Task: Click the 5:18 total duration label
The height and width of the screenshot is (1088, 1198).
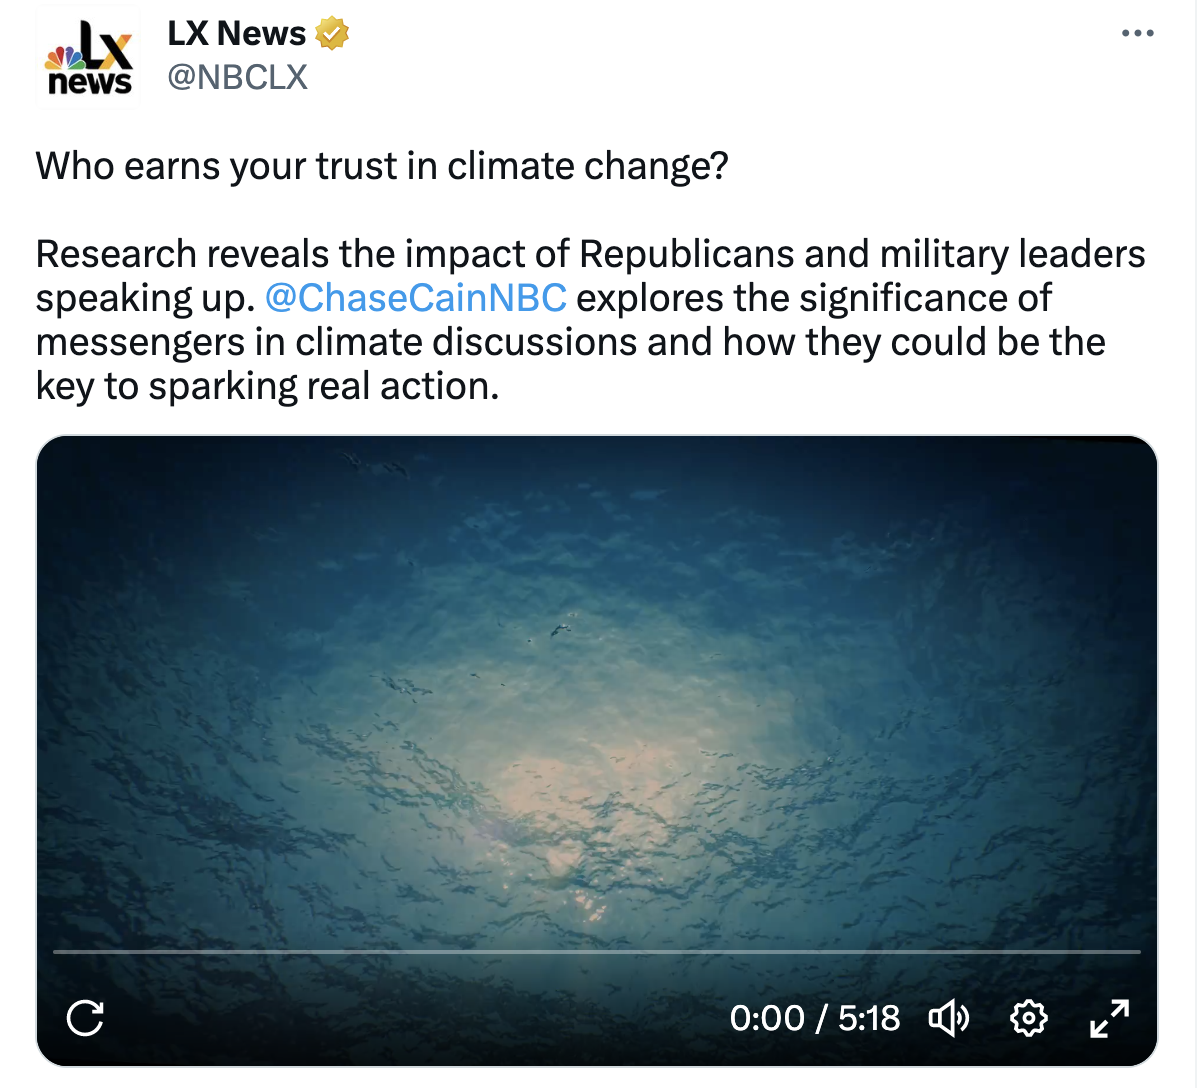Action: [869, 1018]
